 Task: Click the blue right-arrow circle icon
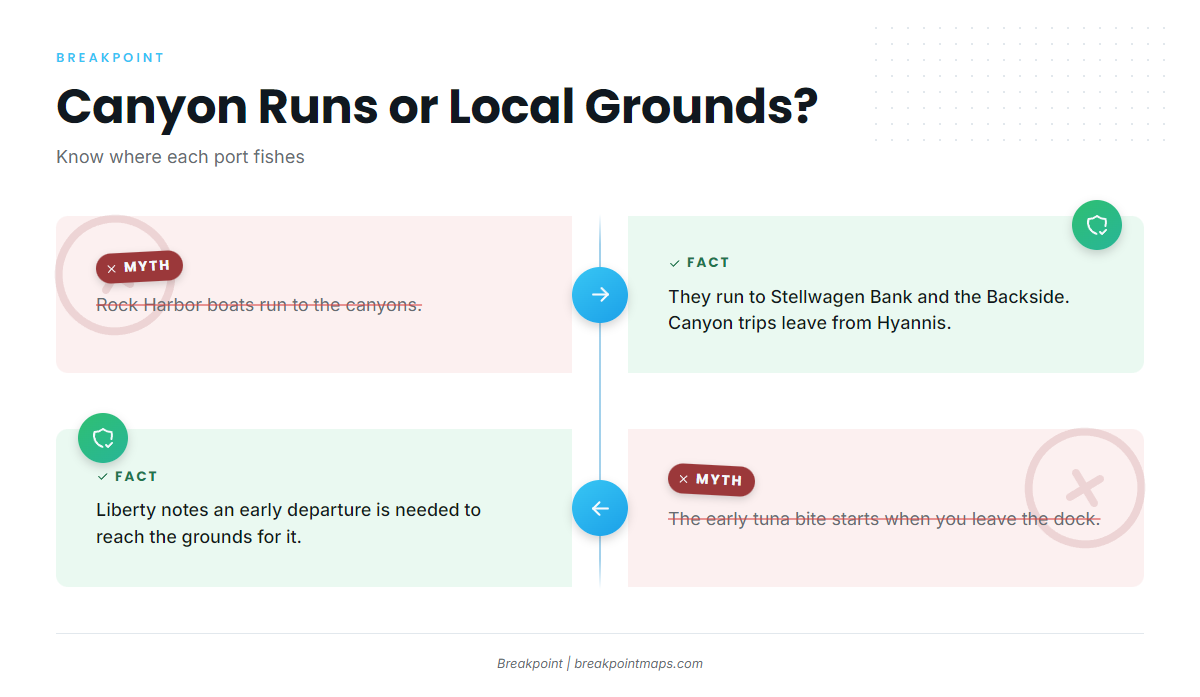[600, 295]
